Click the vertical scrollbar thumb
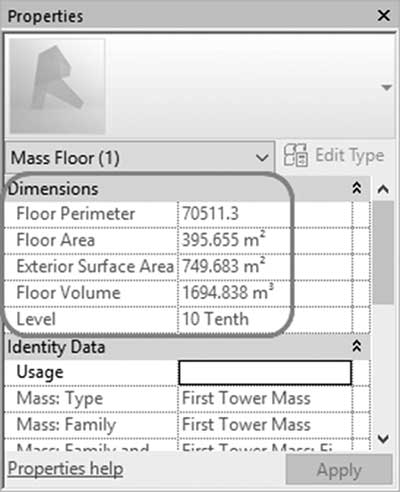The image size is (400, 492). coord(383,252)
